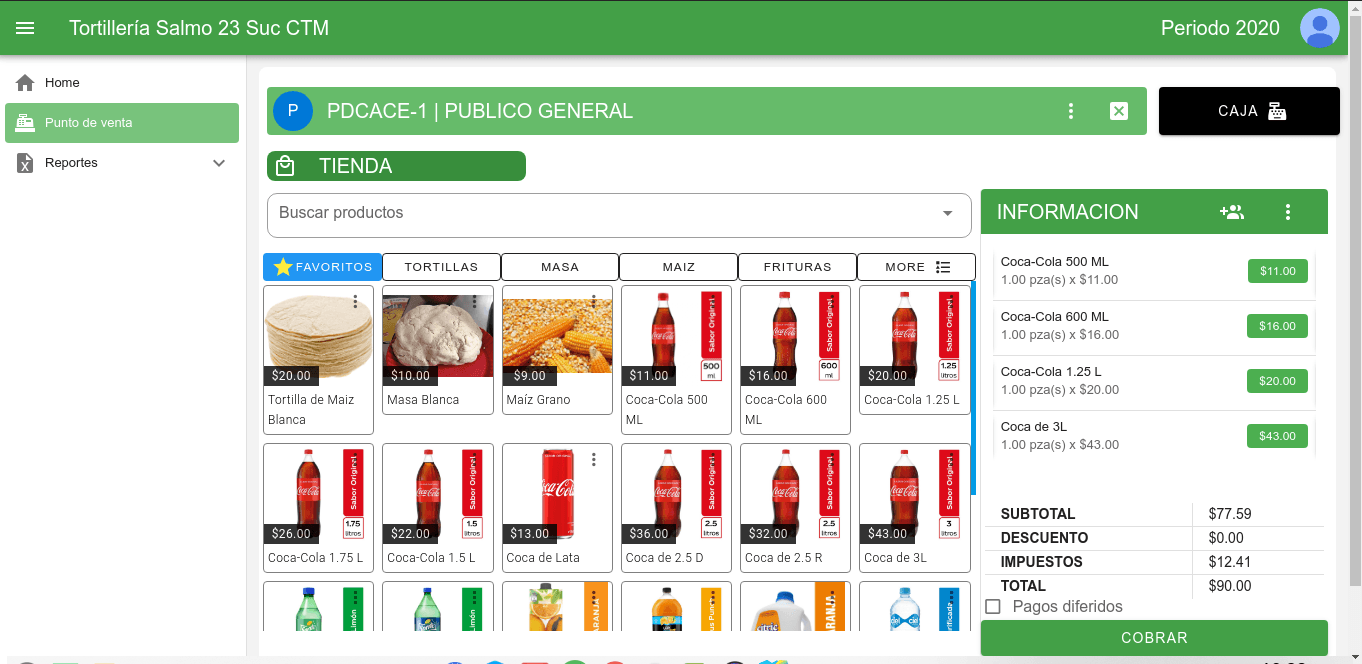The image size is (1362, 664).
Task: Select Punto de venta in sidebar
Action: coord(122,123)
